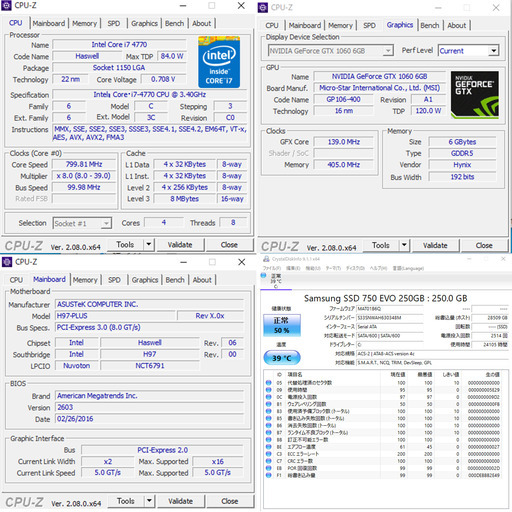Click the 'Intel Core i7 4770' name value

pyautogui.click(x=119, y=45)
